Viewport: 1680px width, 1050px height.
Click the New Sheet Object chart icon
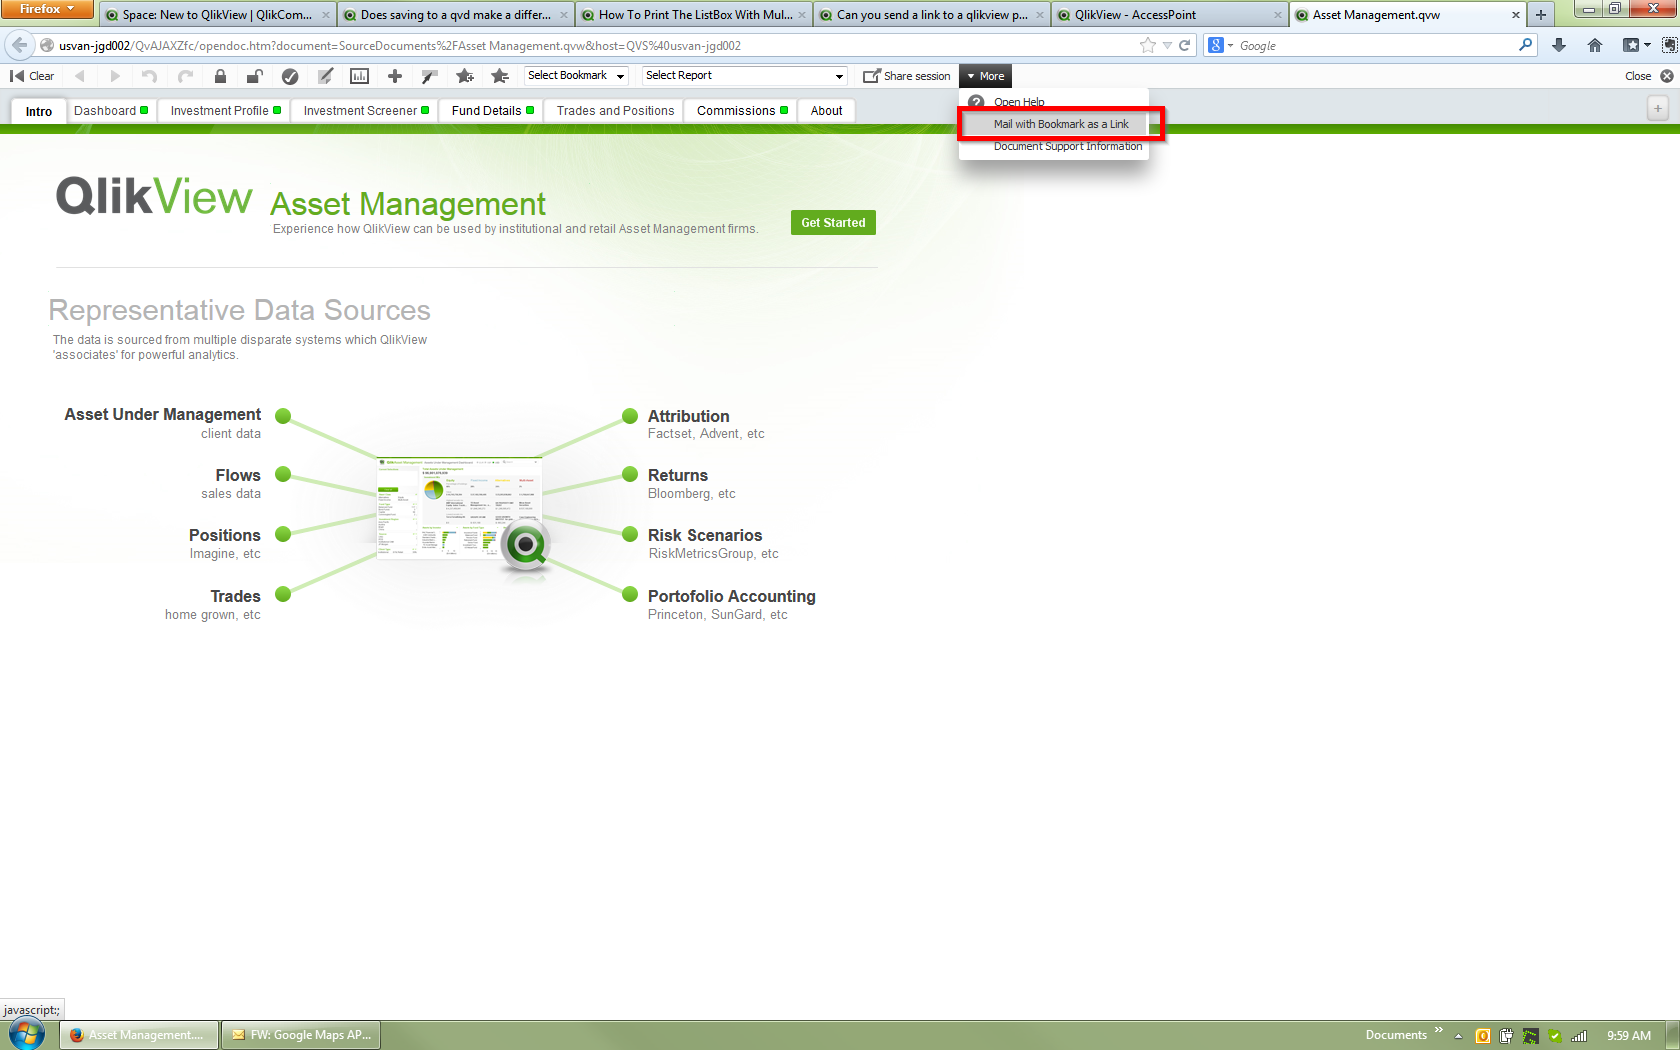[360, 76]
